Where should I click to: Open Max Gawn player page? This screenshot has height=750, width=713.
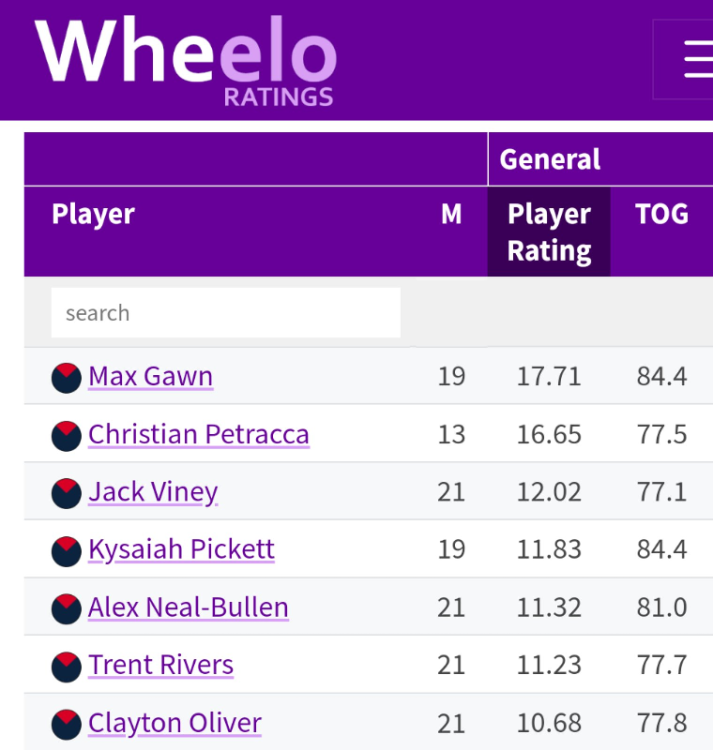(151, 376)
